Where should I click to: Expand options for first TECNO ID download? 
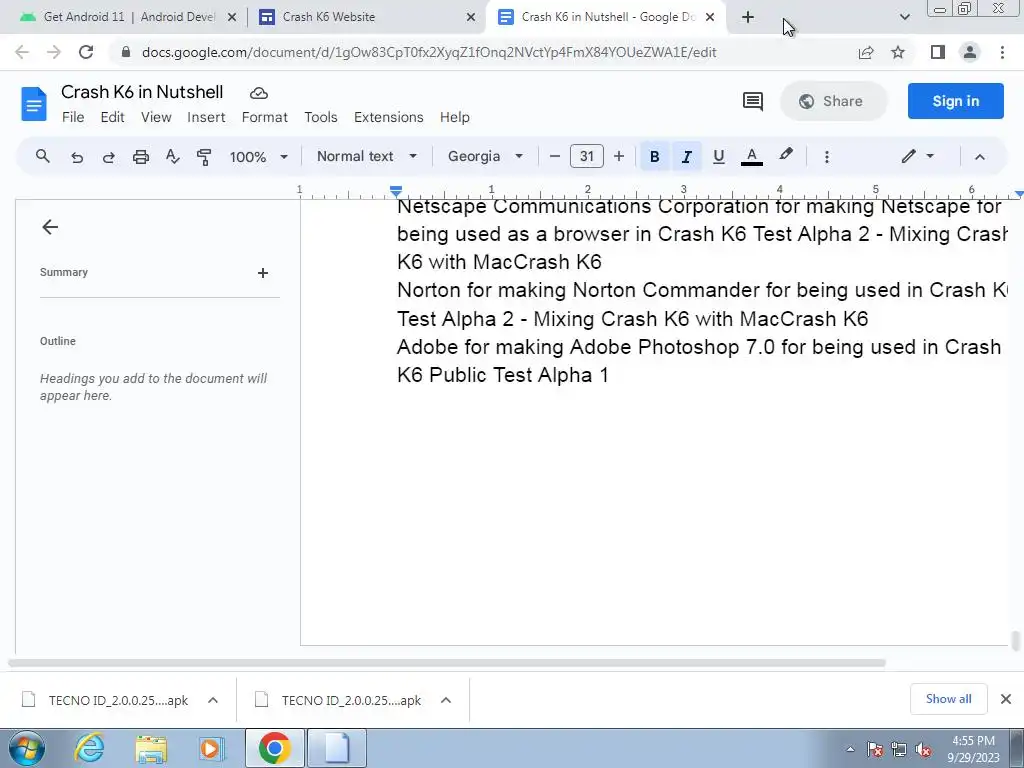pyautogui.click(x=213, y=700)
